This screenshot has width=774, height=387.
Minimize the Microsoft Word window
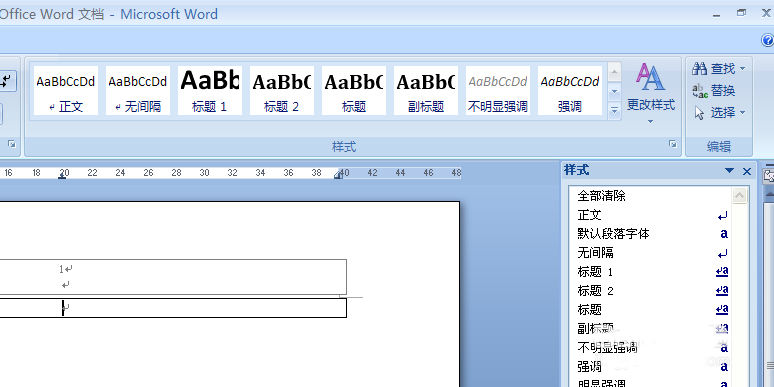point(716,15)
